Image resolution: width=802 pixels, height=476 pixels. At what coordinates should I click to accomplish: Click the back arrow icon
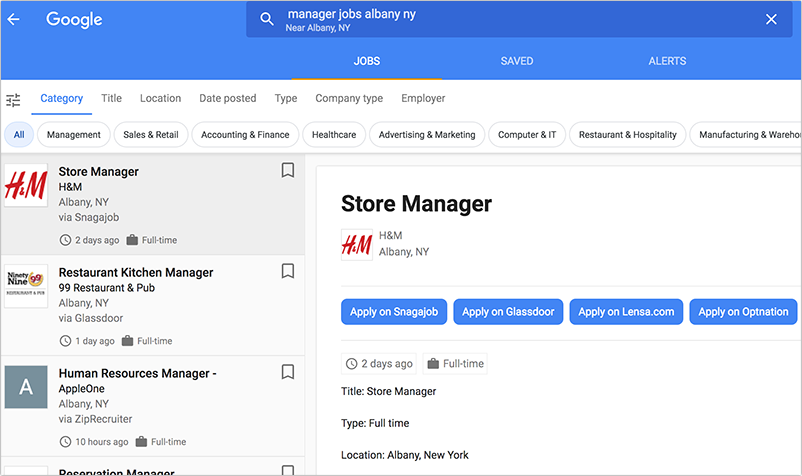point(14,19)
